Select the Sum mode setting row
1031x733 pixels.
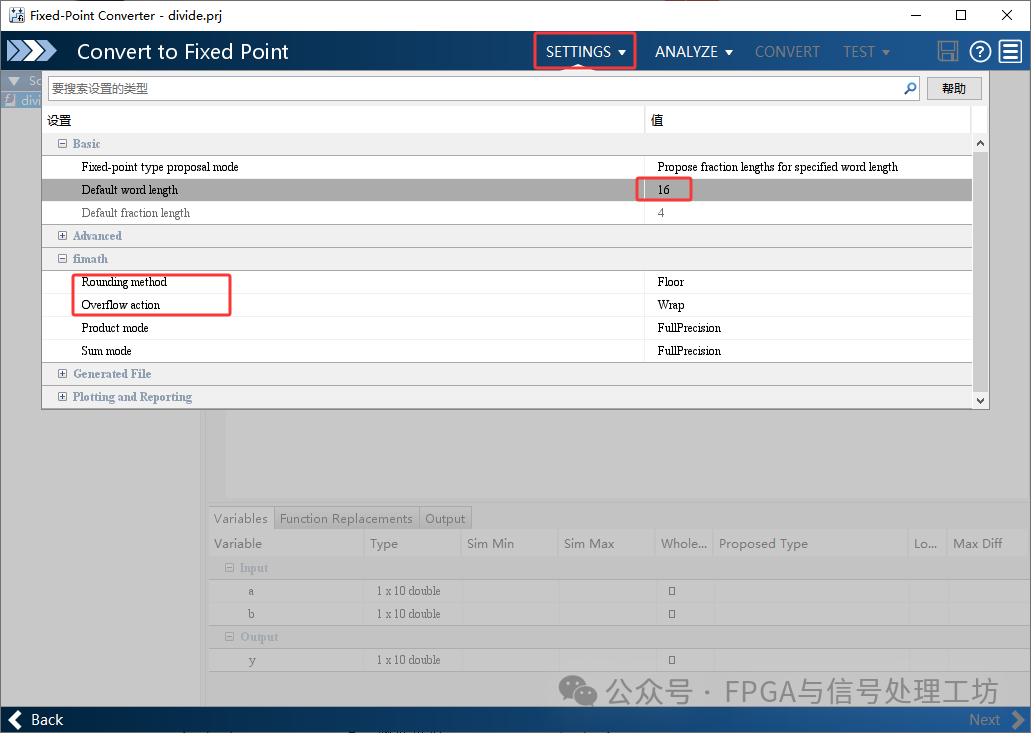coord(506,350)
